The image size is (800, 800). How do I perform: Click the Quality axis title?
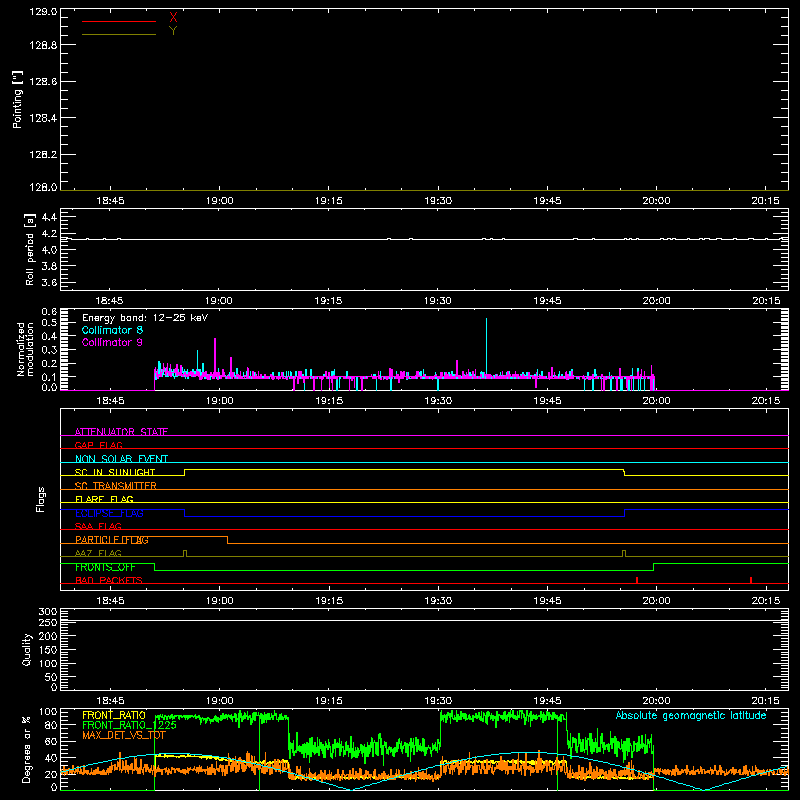click(x=27, y=649)
